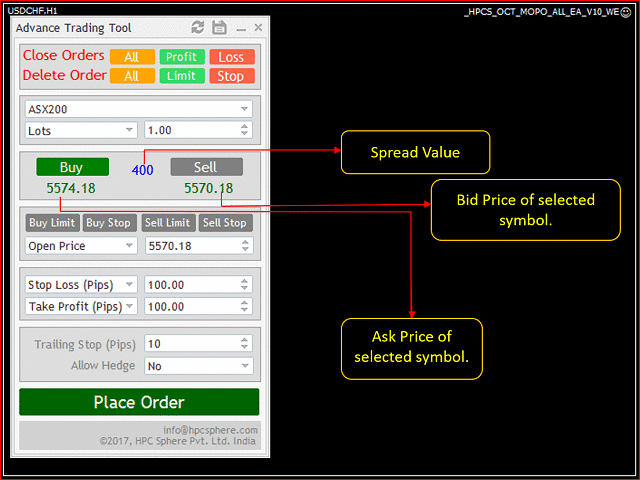Delete Stop pending orders
This screenshot has height=480, width=640.
pos(232,76)
